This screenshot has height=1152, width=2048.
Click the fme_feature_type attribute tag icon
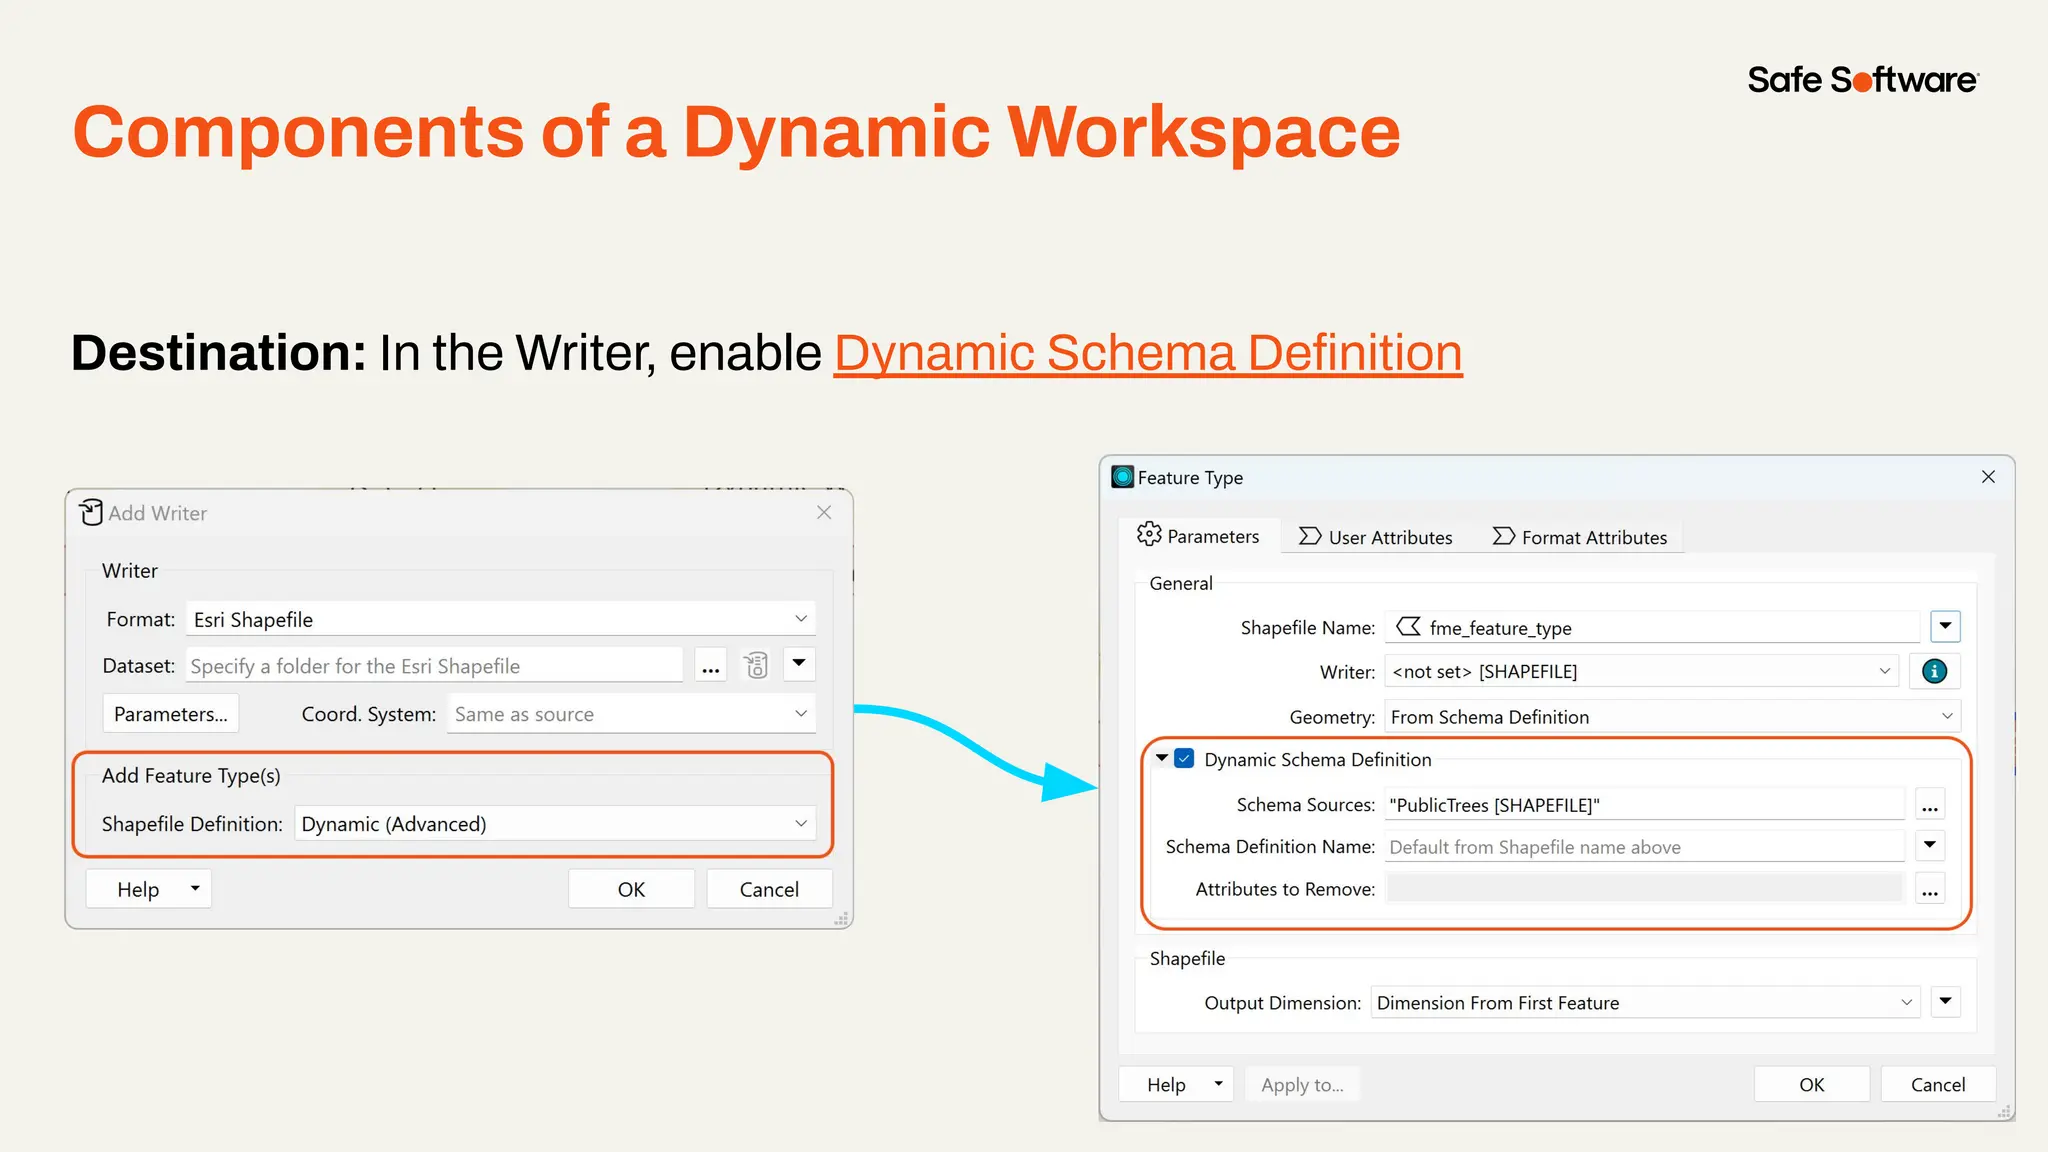[1409, 627]
